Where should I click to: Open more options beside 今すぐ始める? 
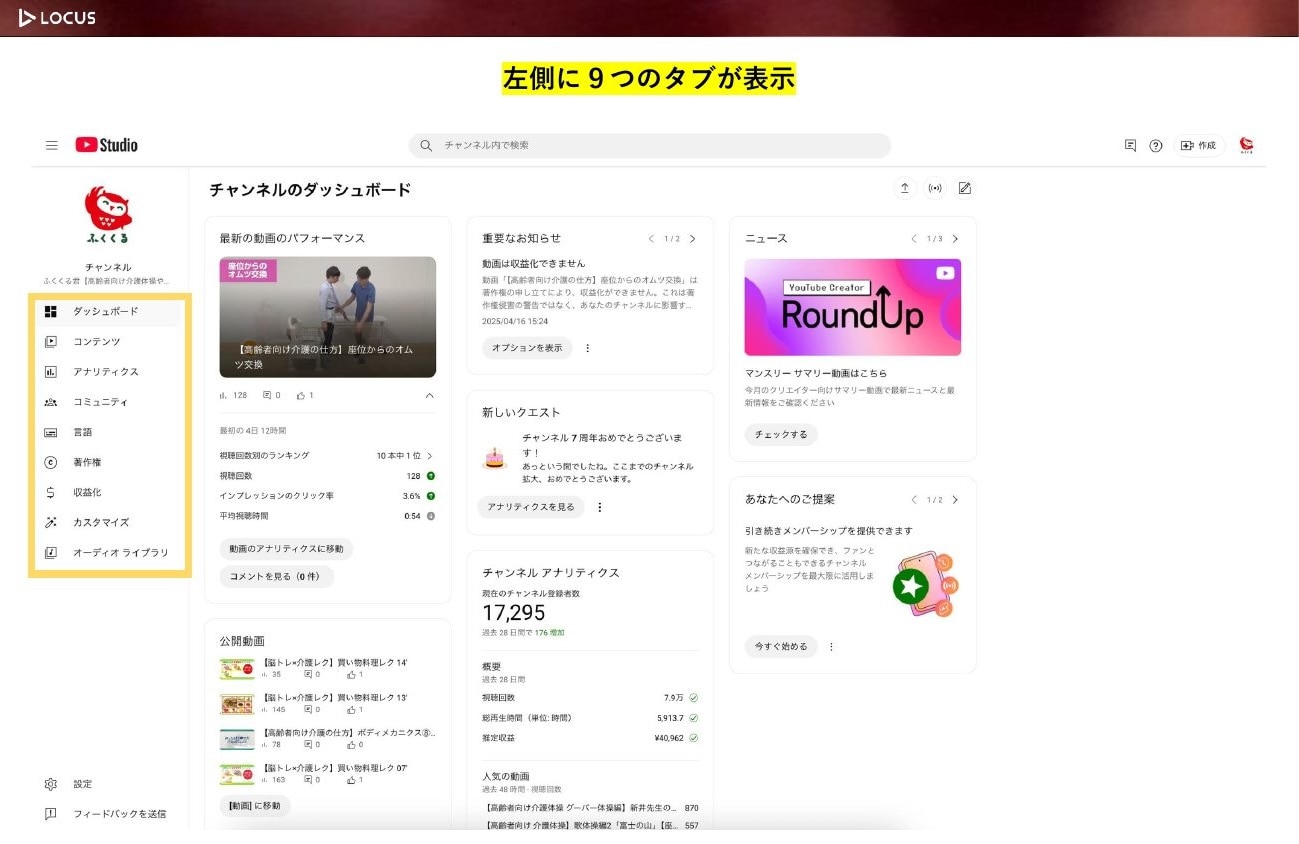pyautogui.click(x=831, y=646)
